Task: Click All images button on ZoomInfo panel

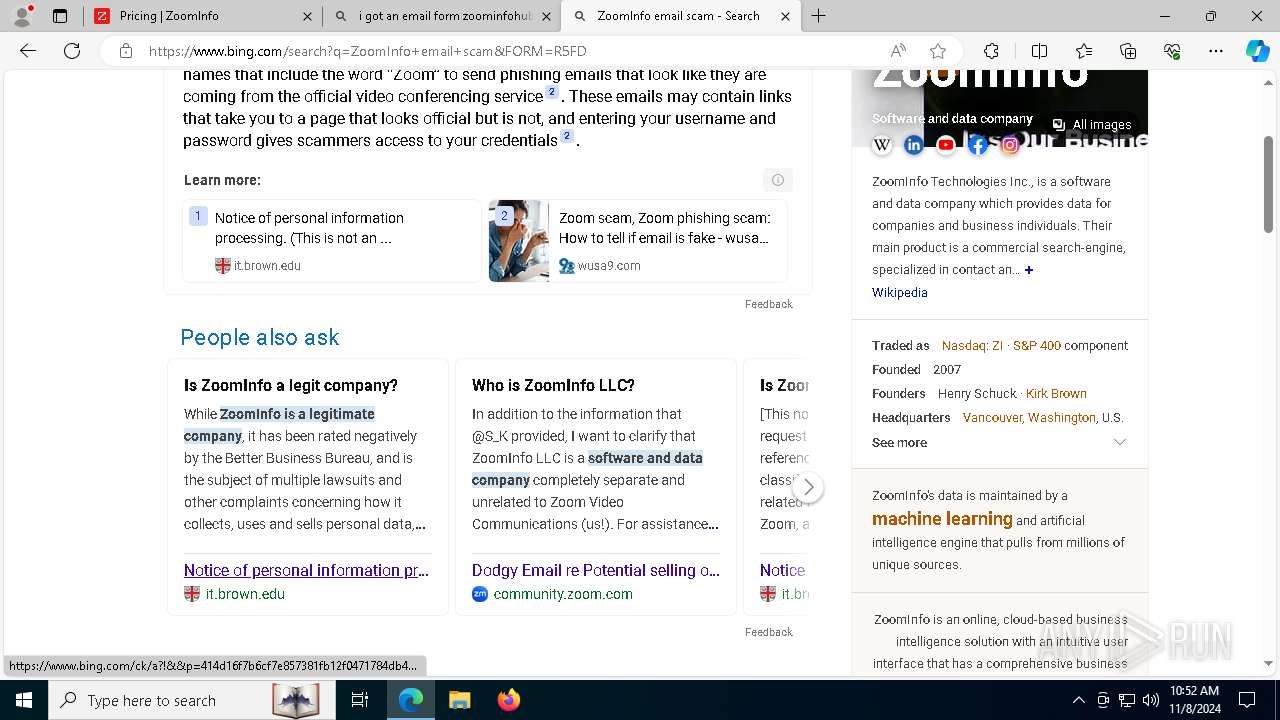Action: (x=1092, y=125)
